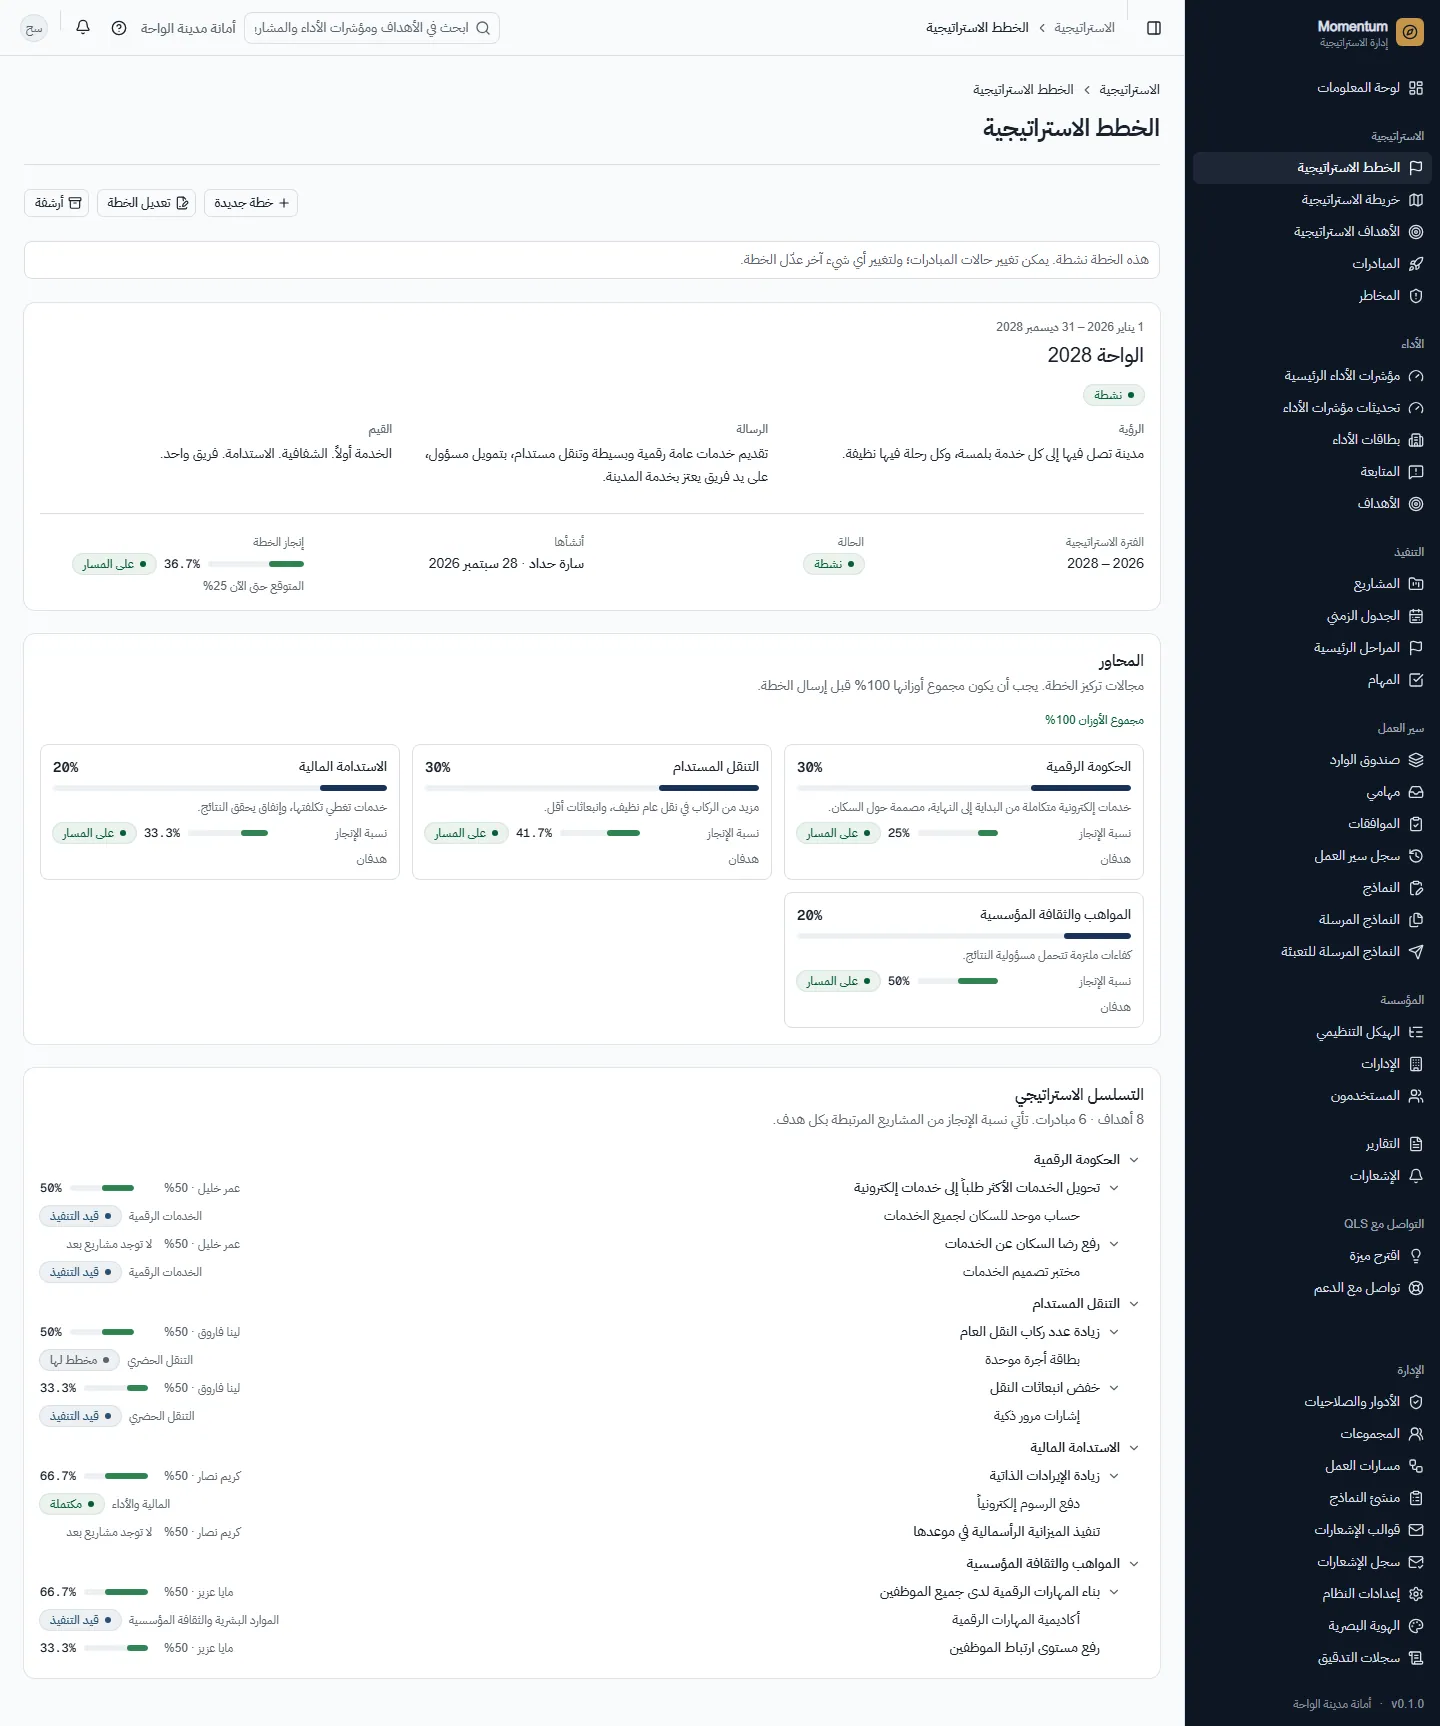Open المشاريع in the sidebar
Screen dimensions: 1440x1726
1312,584
